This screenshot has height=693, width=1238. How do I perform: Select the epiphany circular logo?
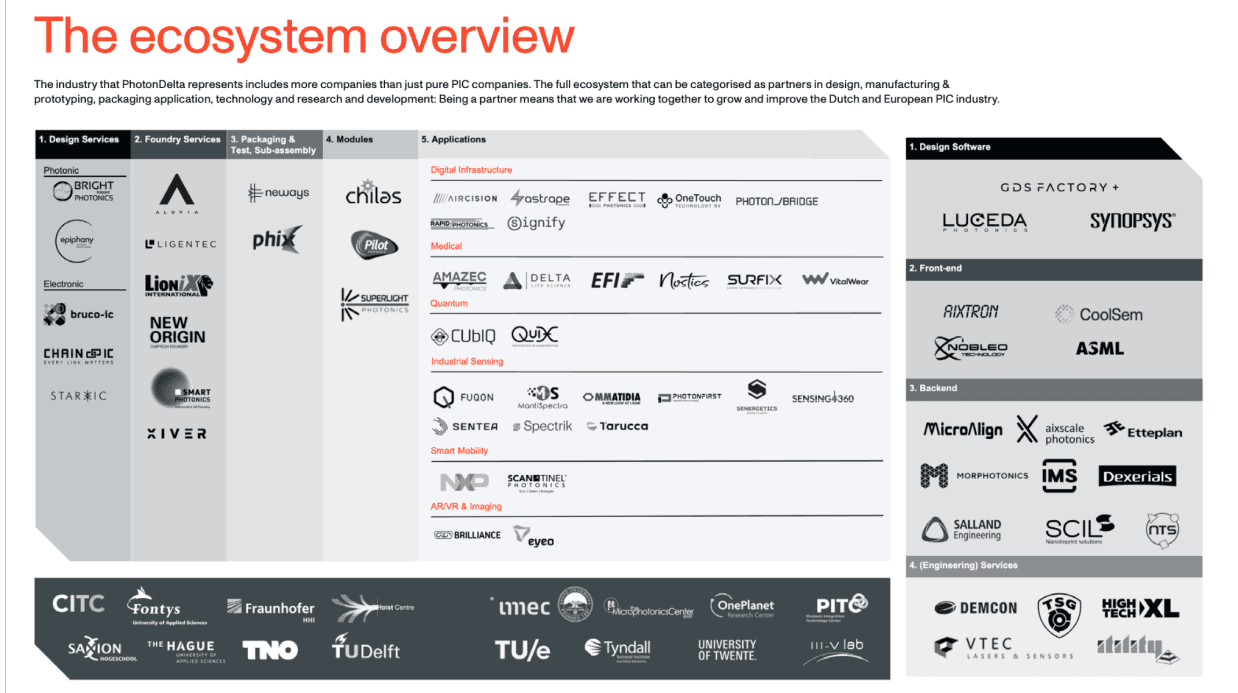73,241
